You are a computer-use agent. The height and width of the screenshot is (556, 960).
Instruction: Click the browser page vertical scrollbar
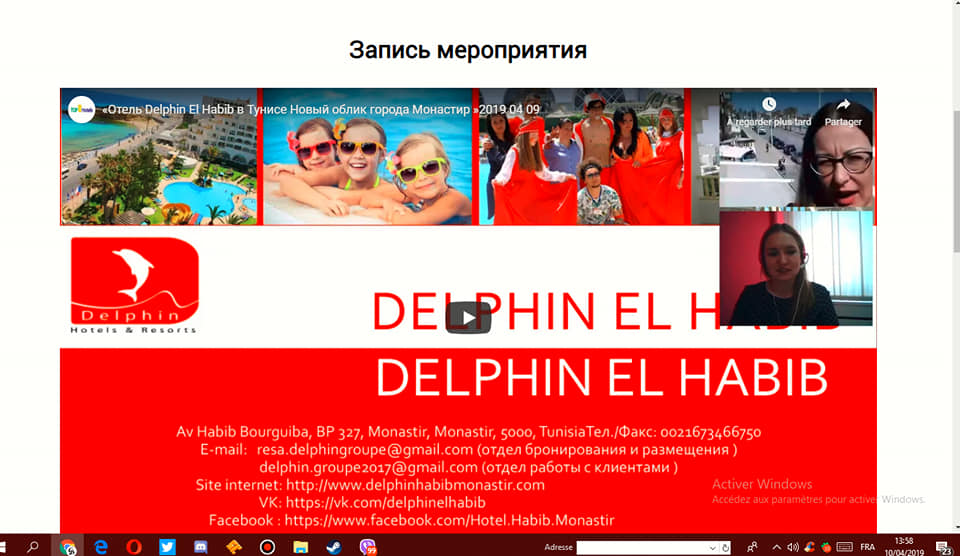[x=956, y=181]
